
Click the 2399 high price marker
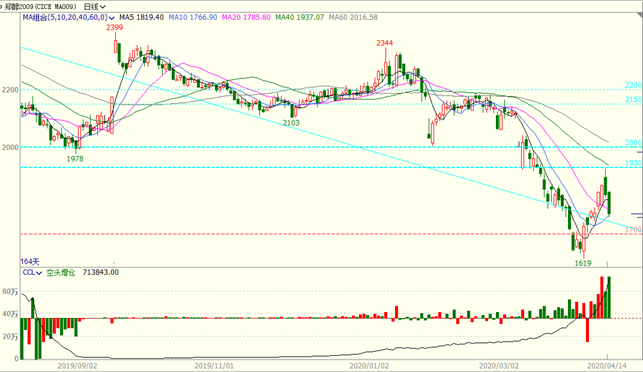pyautogui.click(x=114, y=27)
